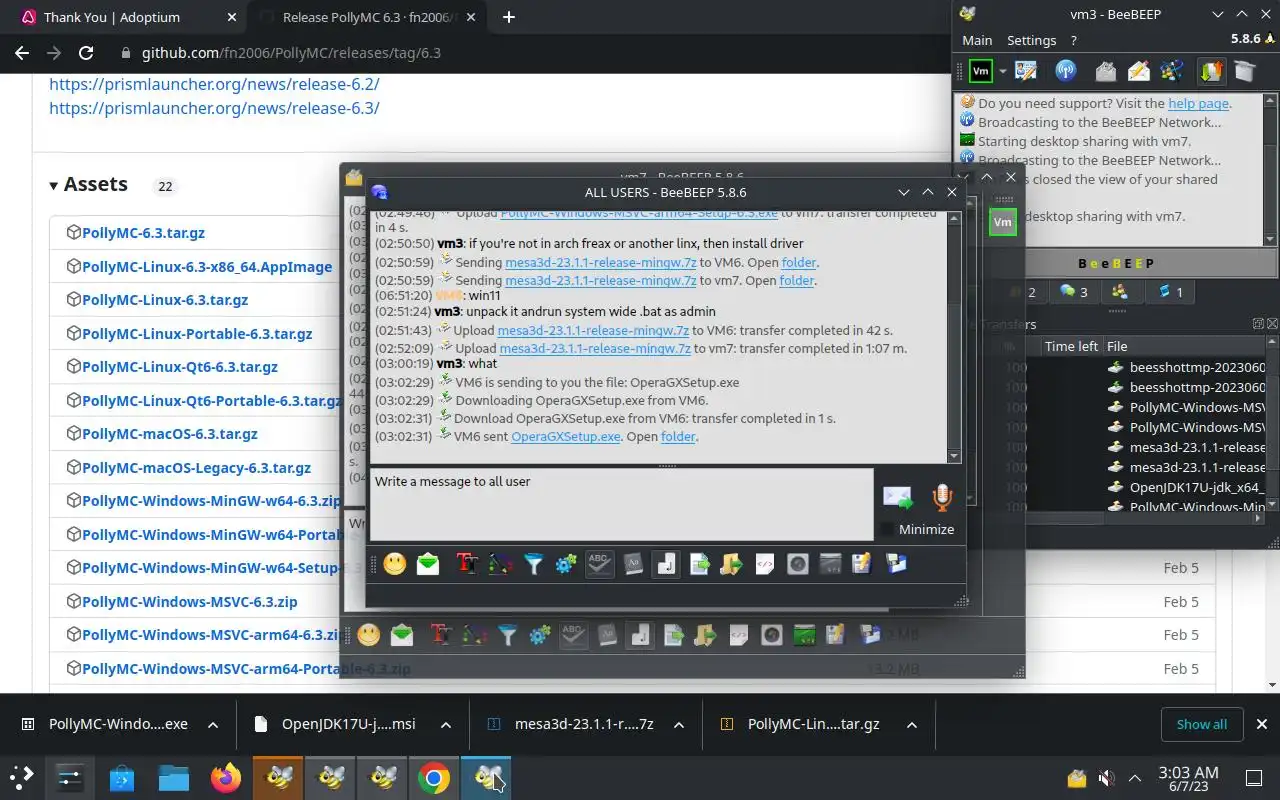Toggle word completion dictionary in ALL USERS toolbar
The height and width of the screenshot is (800, 1280).
tap(632, 564)
